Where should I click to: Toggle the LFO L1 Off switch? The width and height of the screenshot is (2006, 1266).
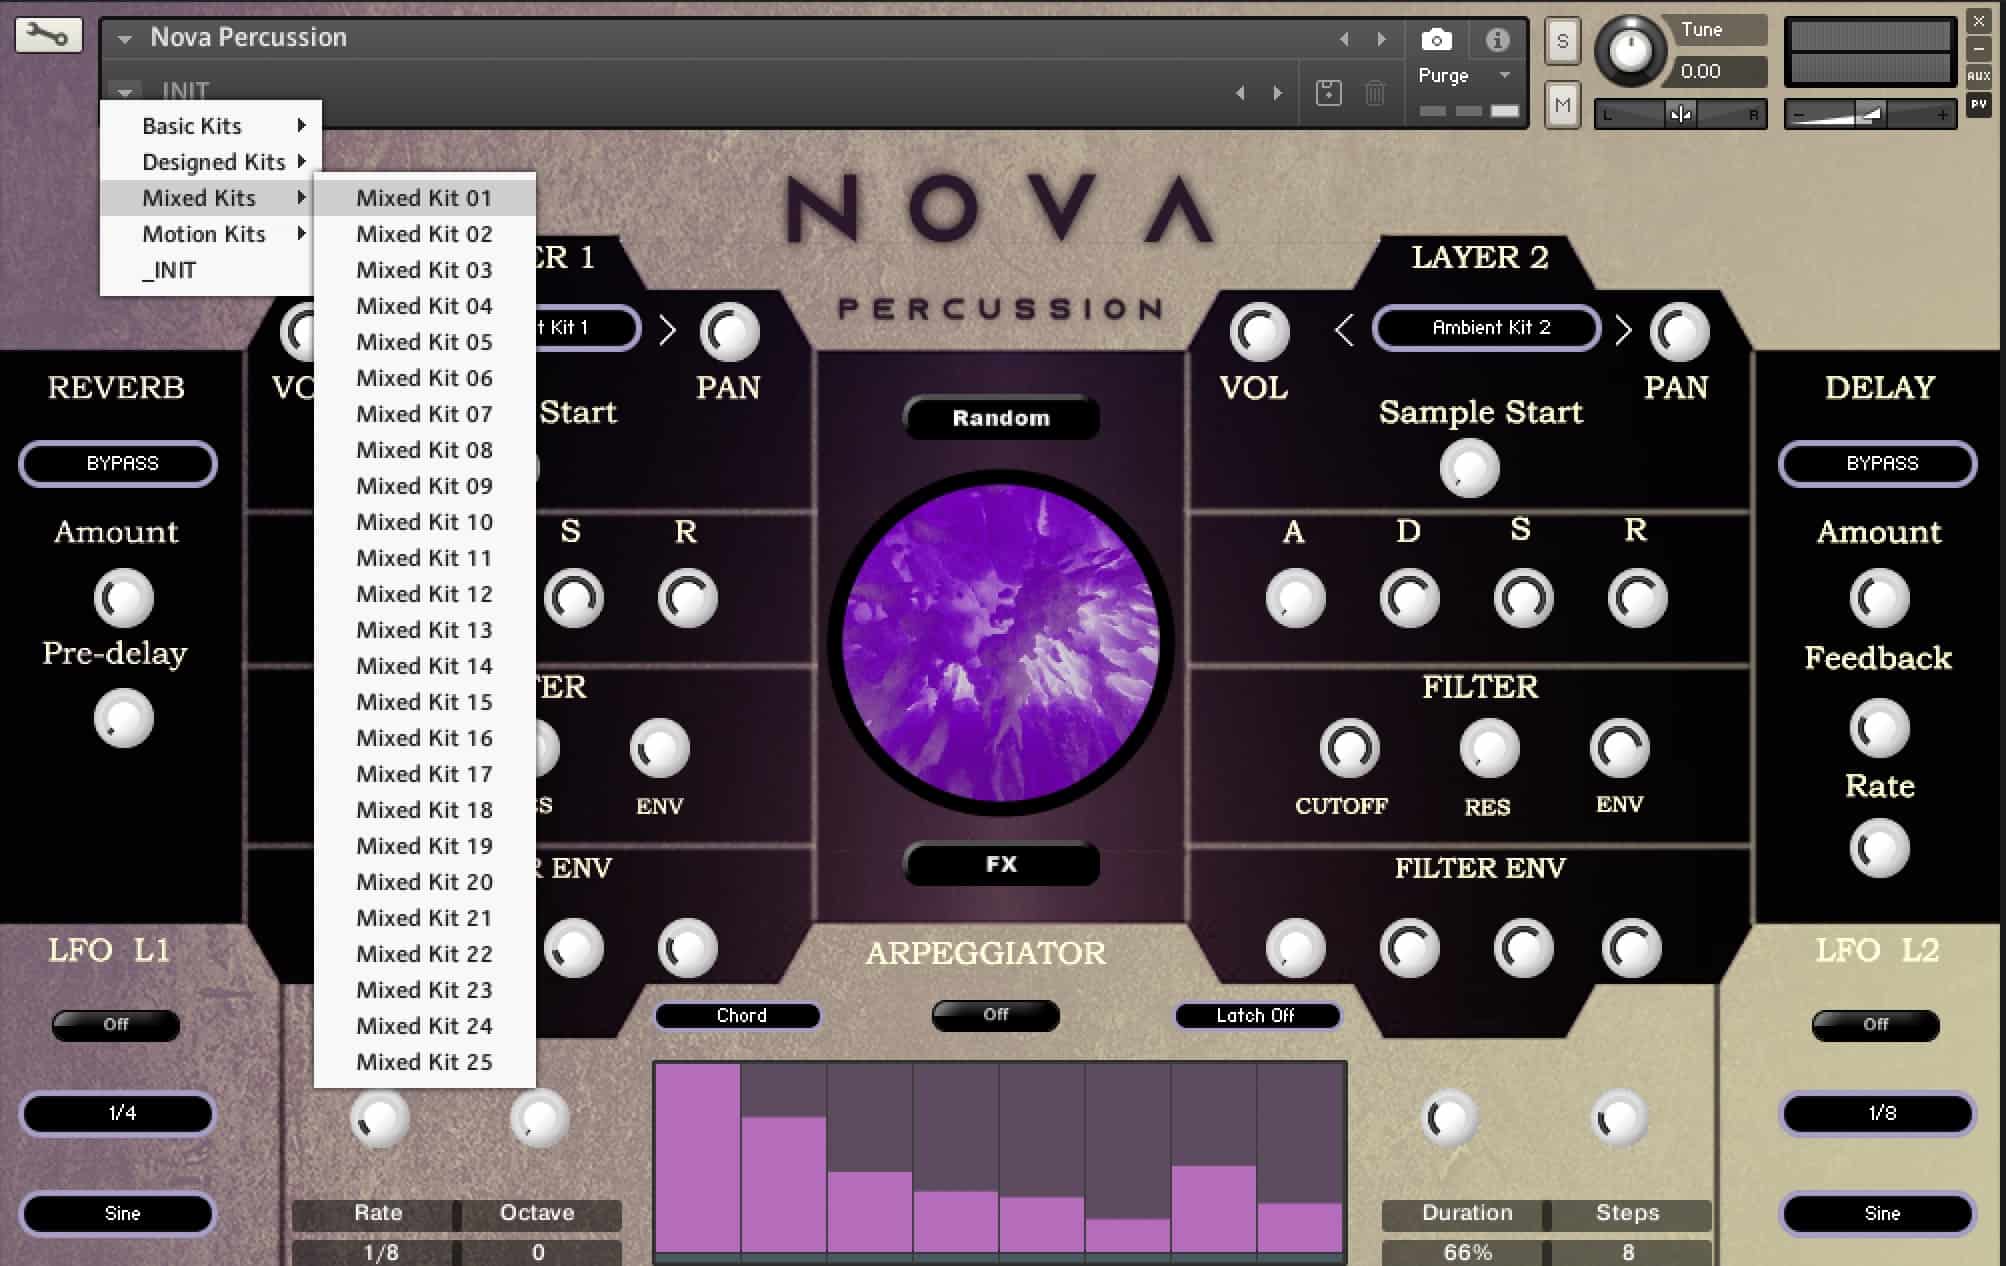click(x=116, y=1025)
